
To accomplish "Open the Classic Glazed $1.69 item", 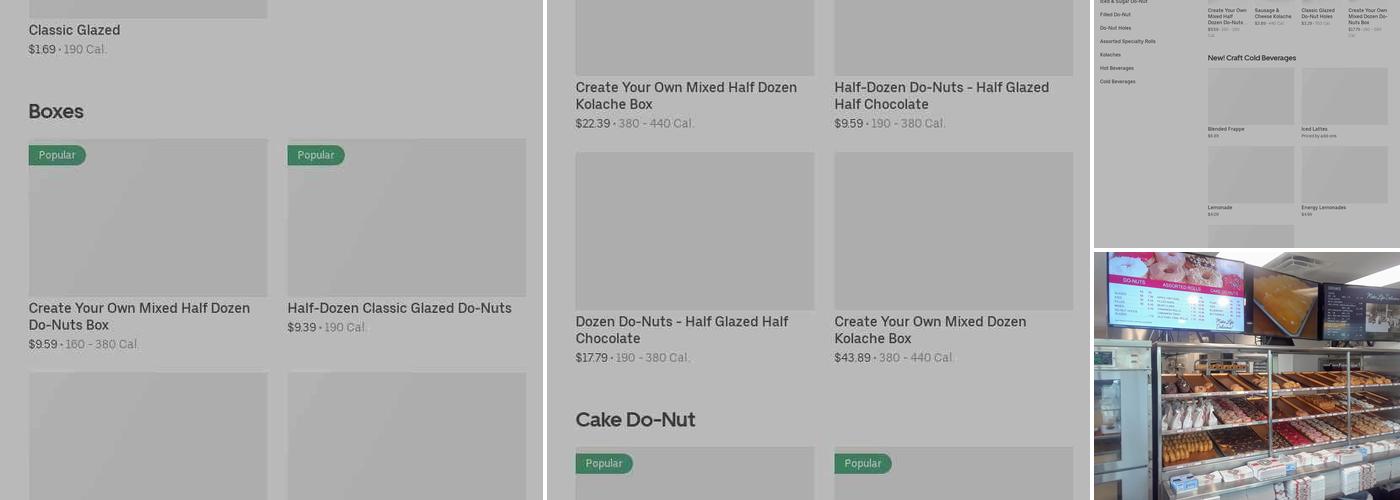I will pyautogui.click(x=74, y=30).
